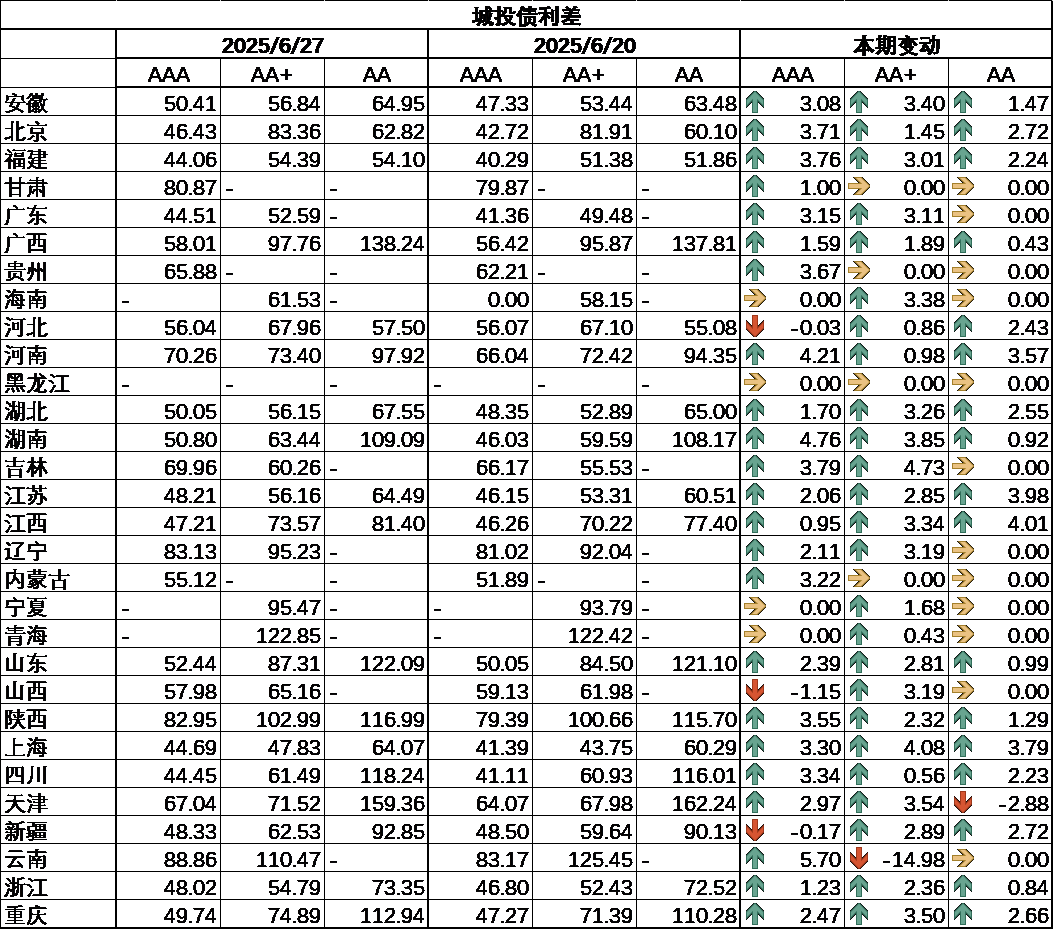Screen dimensions: 1054x930
Task: Click the red down arrow in 新疆 AAA change cell
Action: [x=755, y=831]
